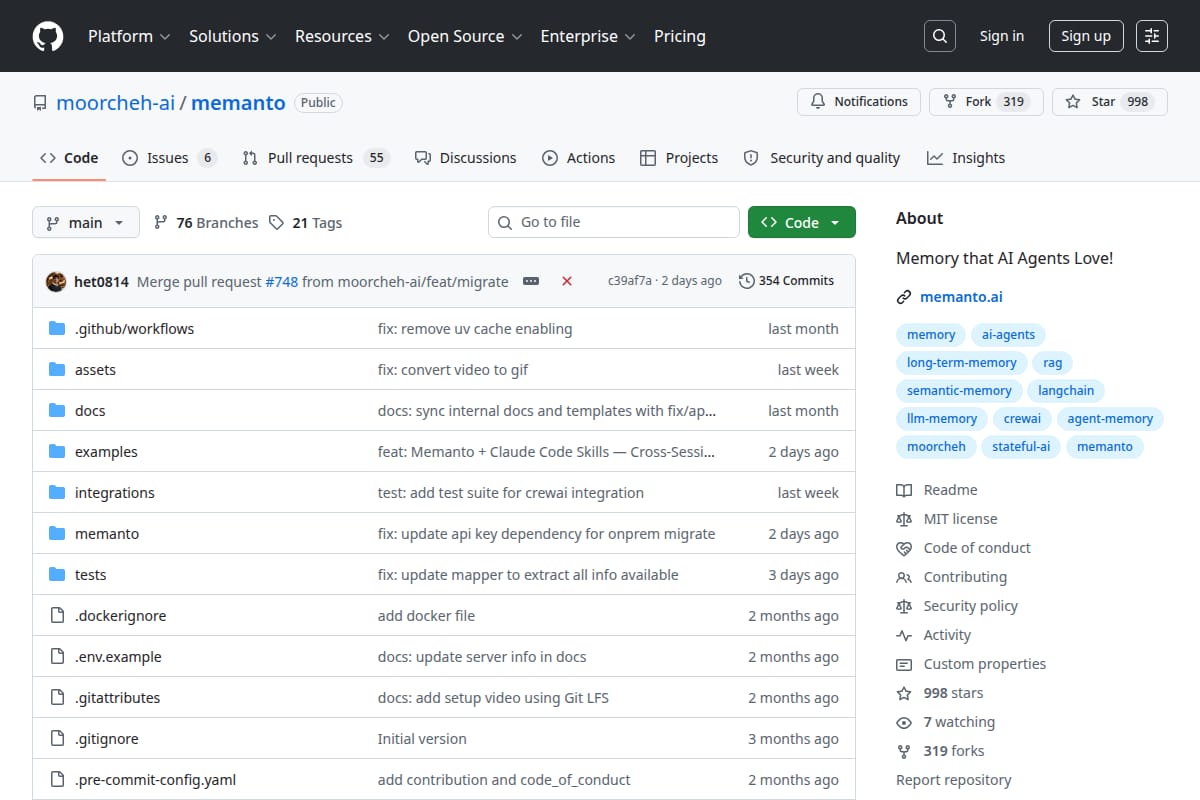This screenshot has height=800, width=1200.
Task: Open the MIT license link
Action: point(960,519)
